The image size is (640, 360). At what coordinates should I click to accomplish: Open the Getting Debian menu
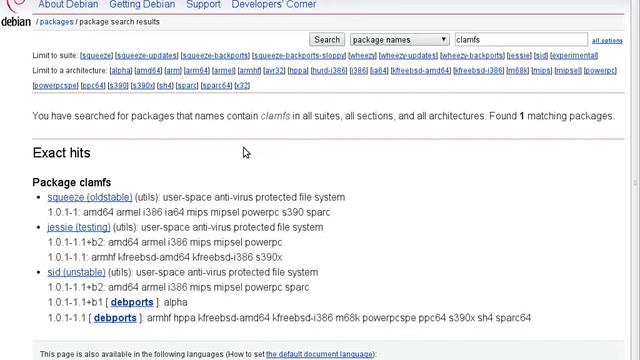pyautogui.click(x=142, y=4)
